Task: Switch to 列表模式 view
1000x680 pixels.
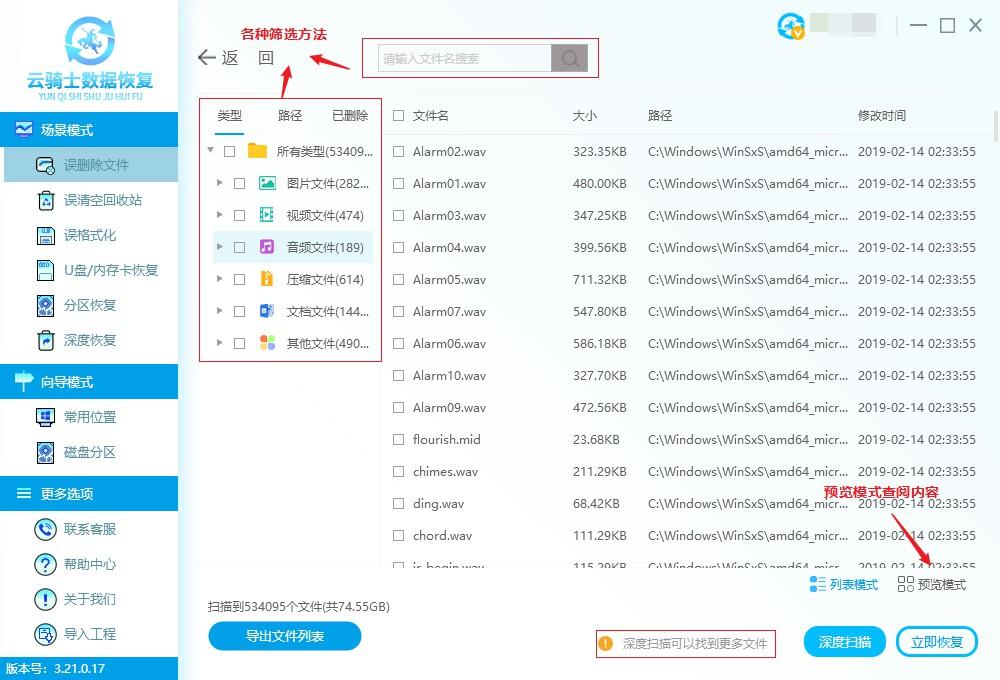Action: pyautogui.click(x=844, y=584)
